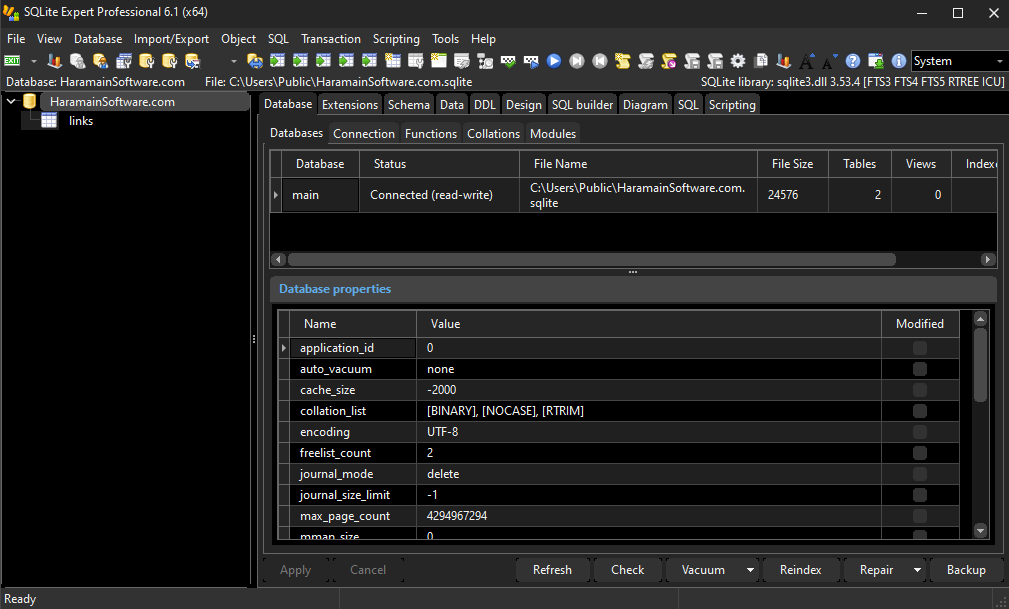
Task: Toggle Modified checkbox for max_page_count
Action: (920, 516)
